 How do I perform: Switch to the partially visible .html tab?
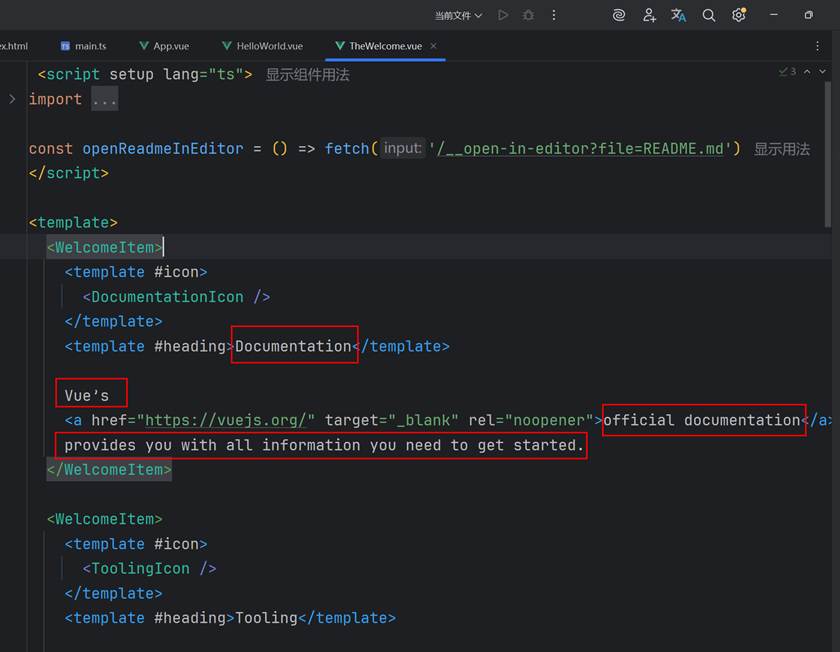click(14, 46)
